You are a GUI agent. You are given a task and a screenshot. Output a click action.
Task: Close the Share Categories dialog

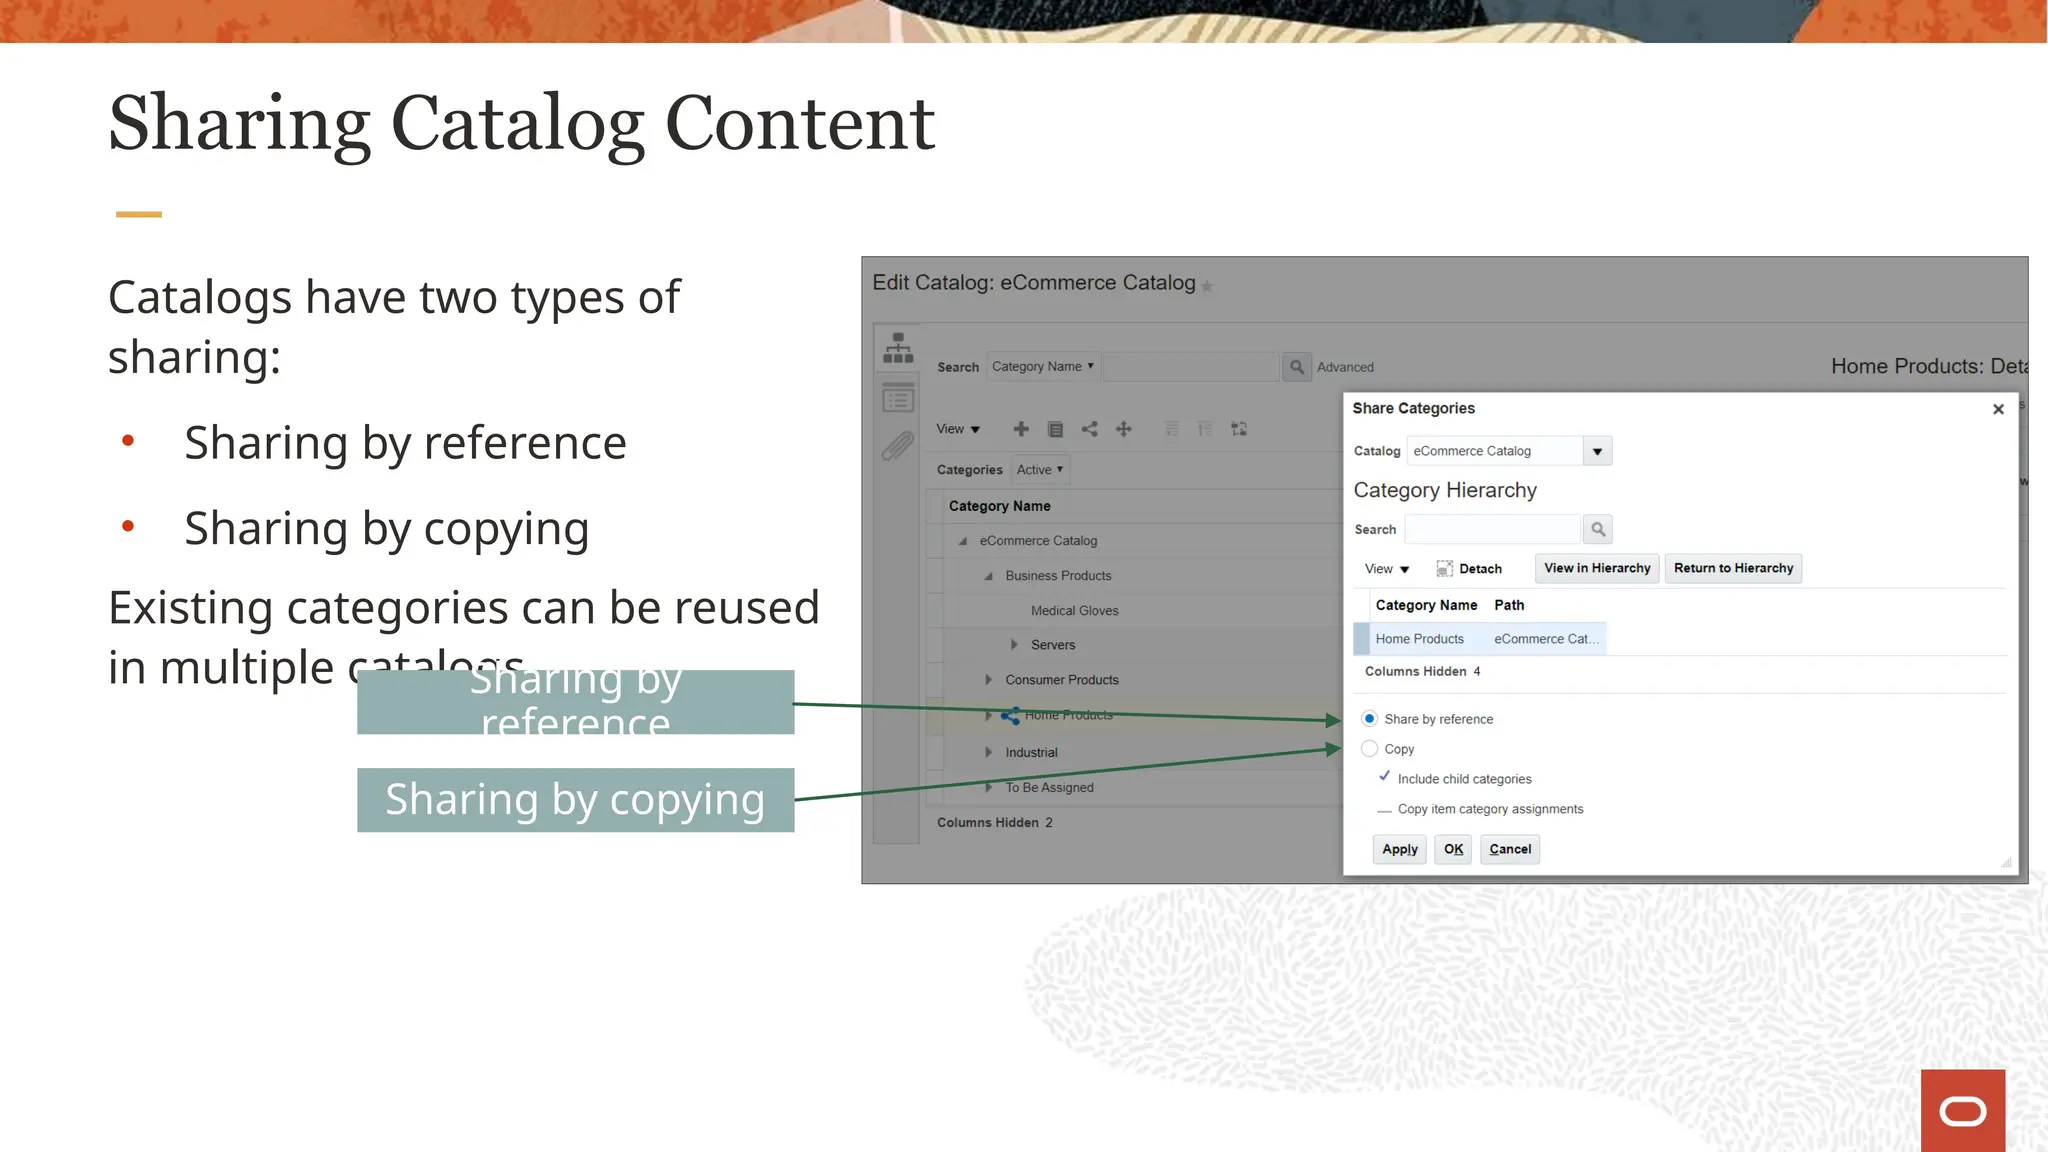click(x=1998, y=409)
